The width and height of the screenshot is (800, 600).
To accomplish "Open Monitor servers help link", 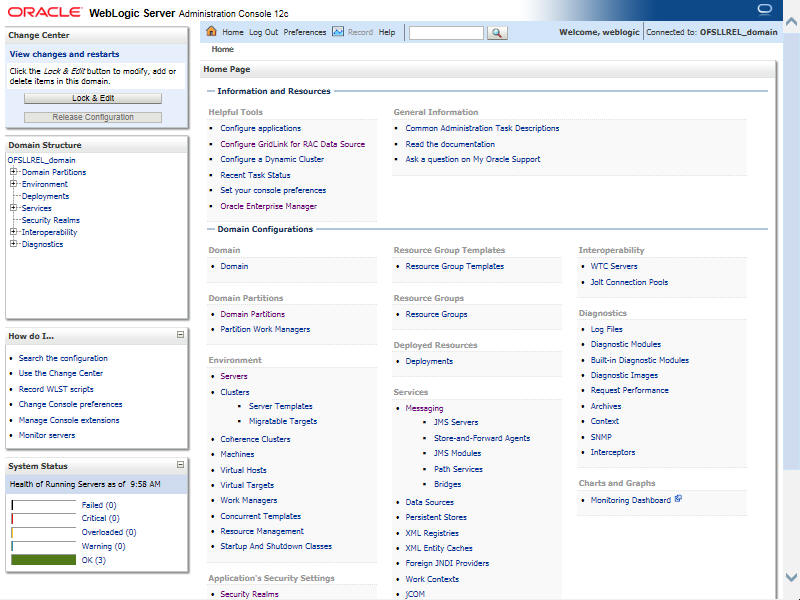I will point(47,435).
